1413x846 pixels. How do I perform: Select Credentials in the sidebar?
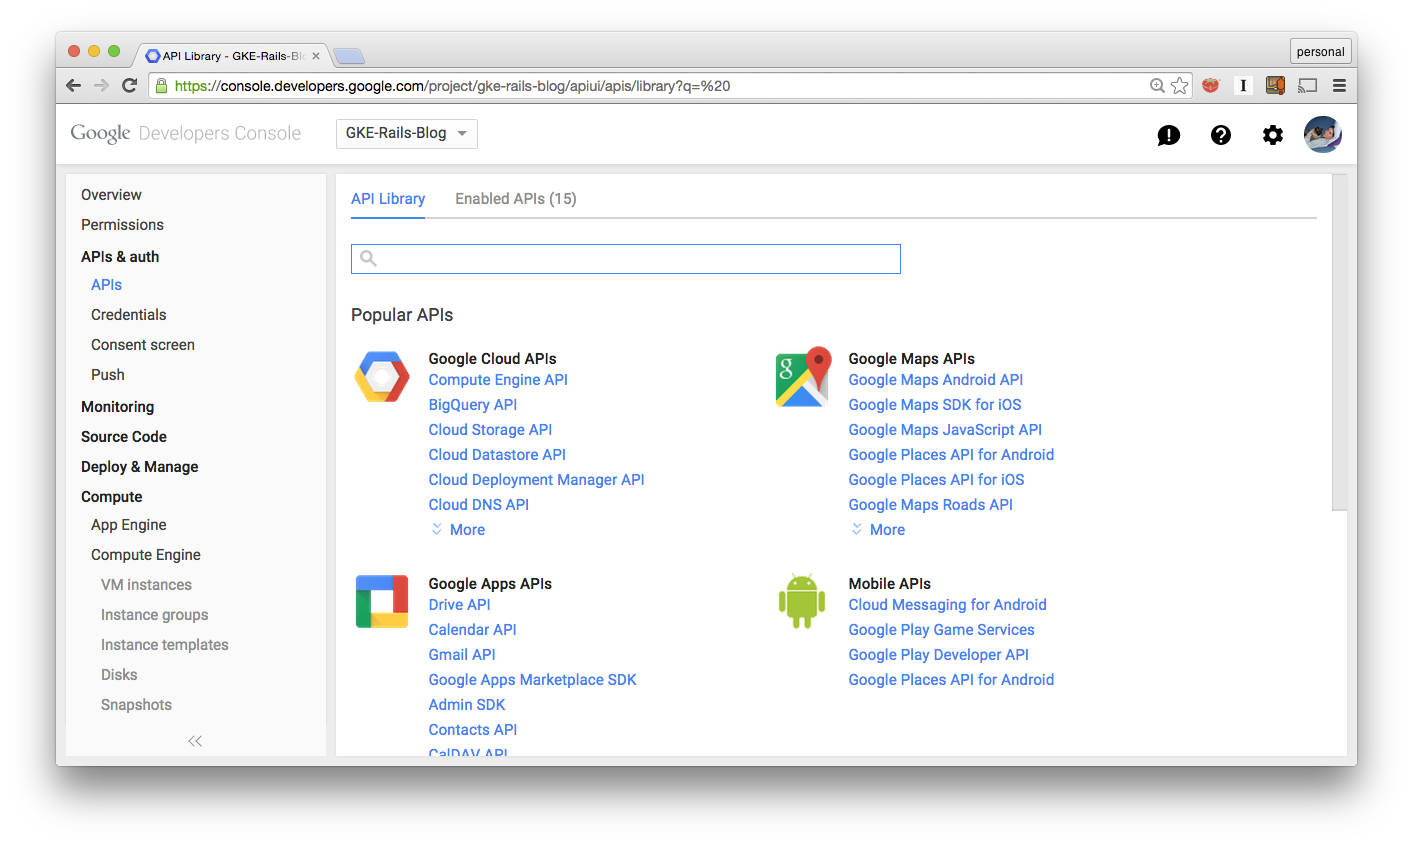(x=128, y=314)
